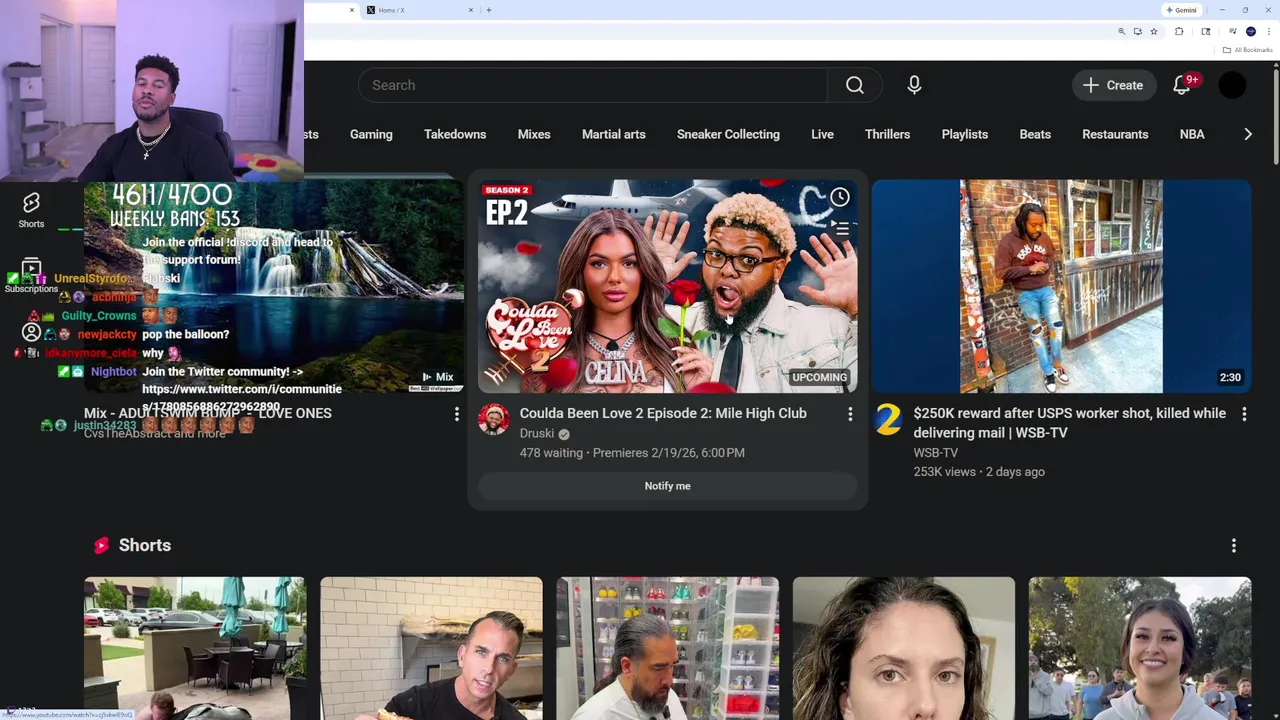This screenshot has height=720, width=1280.
Task: Open Coulda Been Love 2 Episode 2 title
Action: 663,413
